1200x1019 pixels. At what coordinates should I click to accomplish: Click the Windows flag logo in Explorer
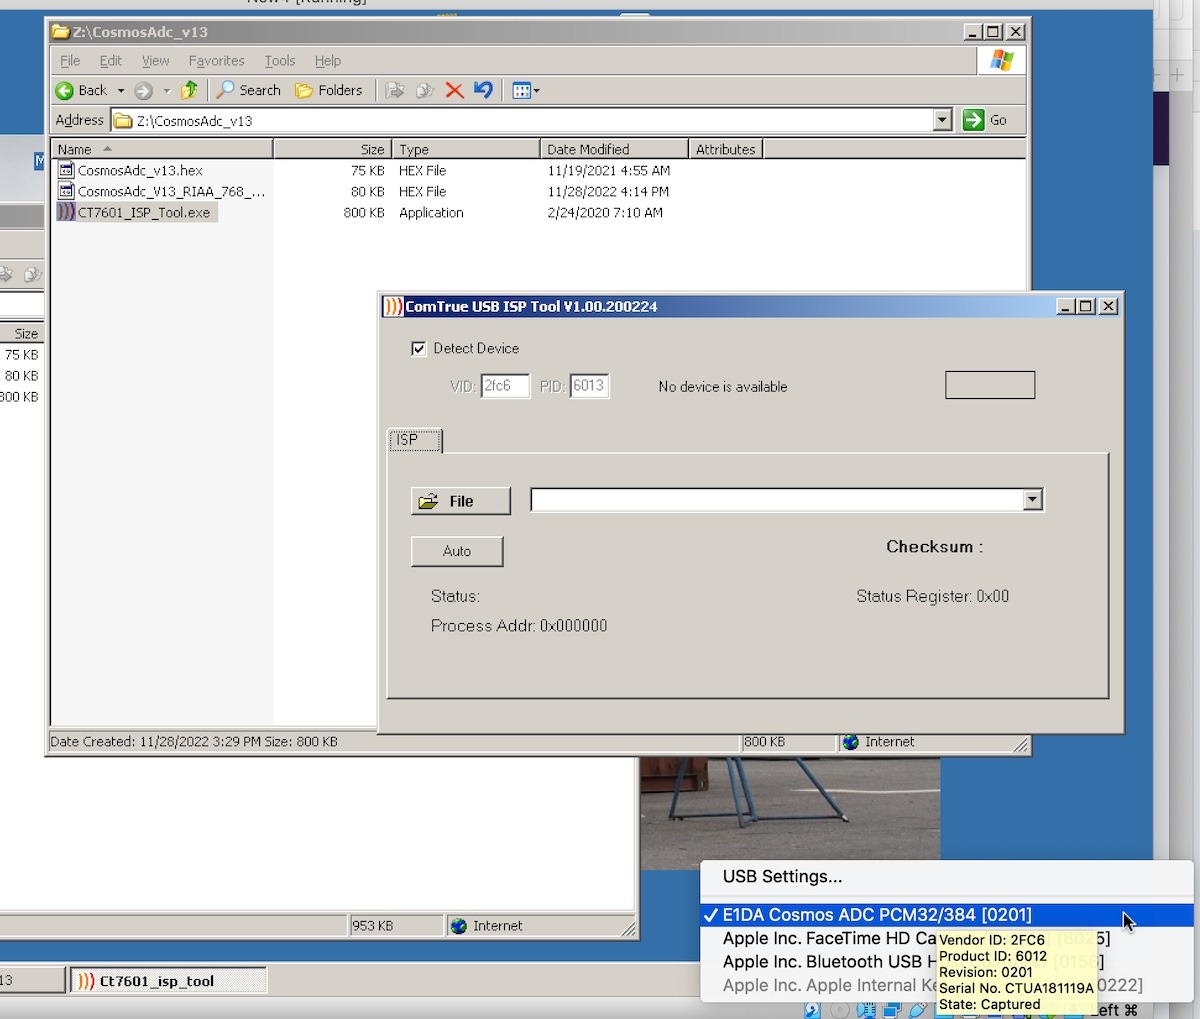pos(1001,60)
